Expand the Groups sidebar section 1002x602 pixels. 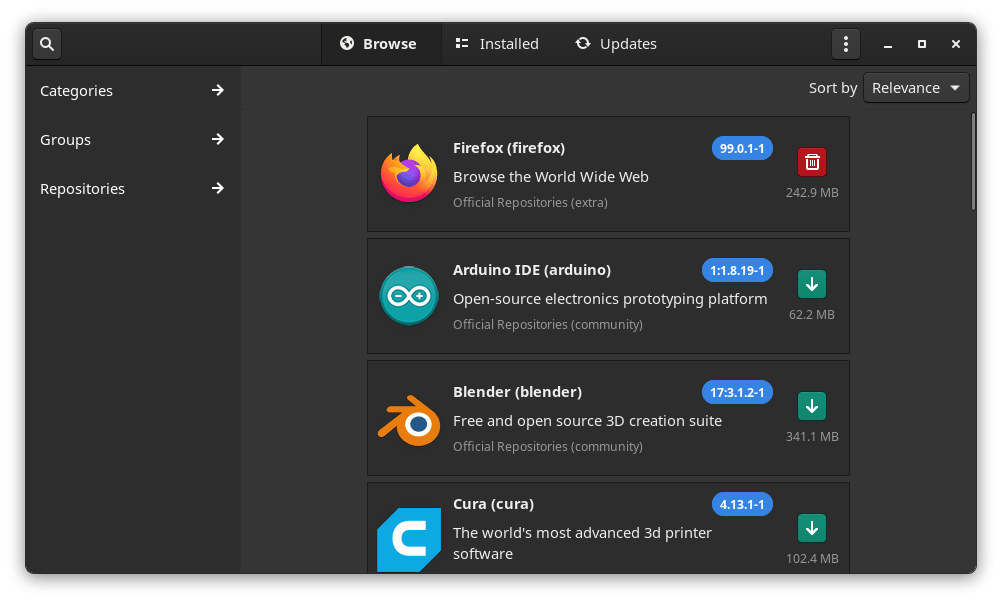132,140
